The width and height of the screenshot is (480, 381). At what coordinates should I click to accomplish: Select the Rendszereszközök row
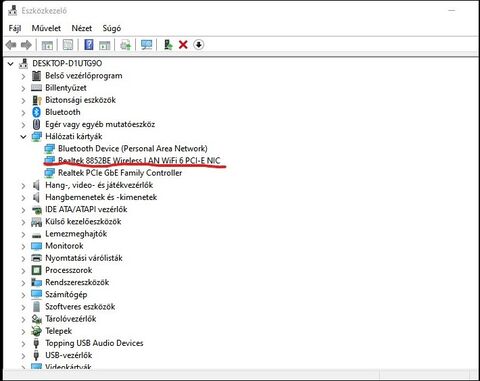[x=77, y=282]
